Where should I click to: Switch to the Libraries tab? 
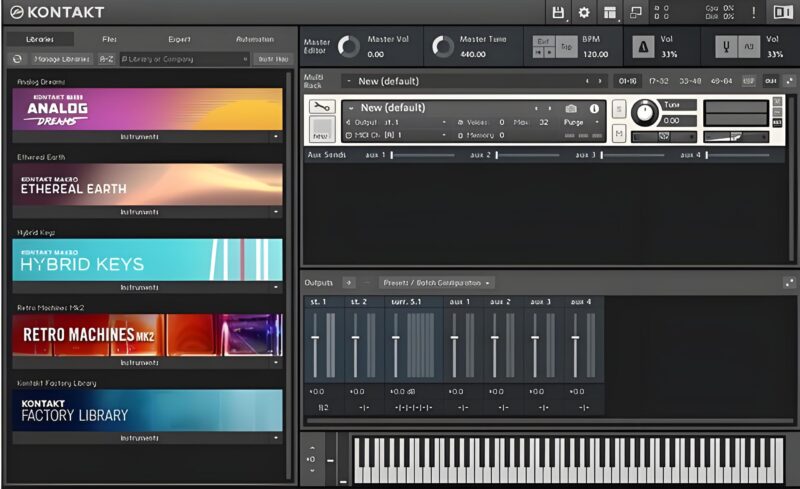click(40, 39)
